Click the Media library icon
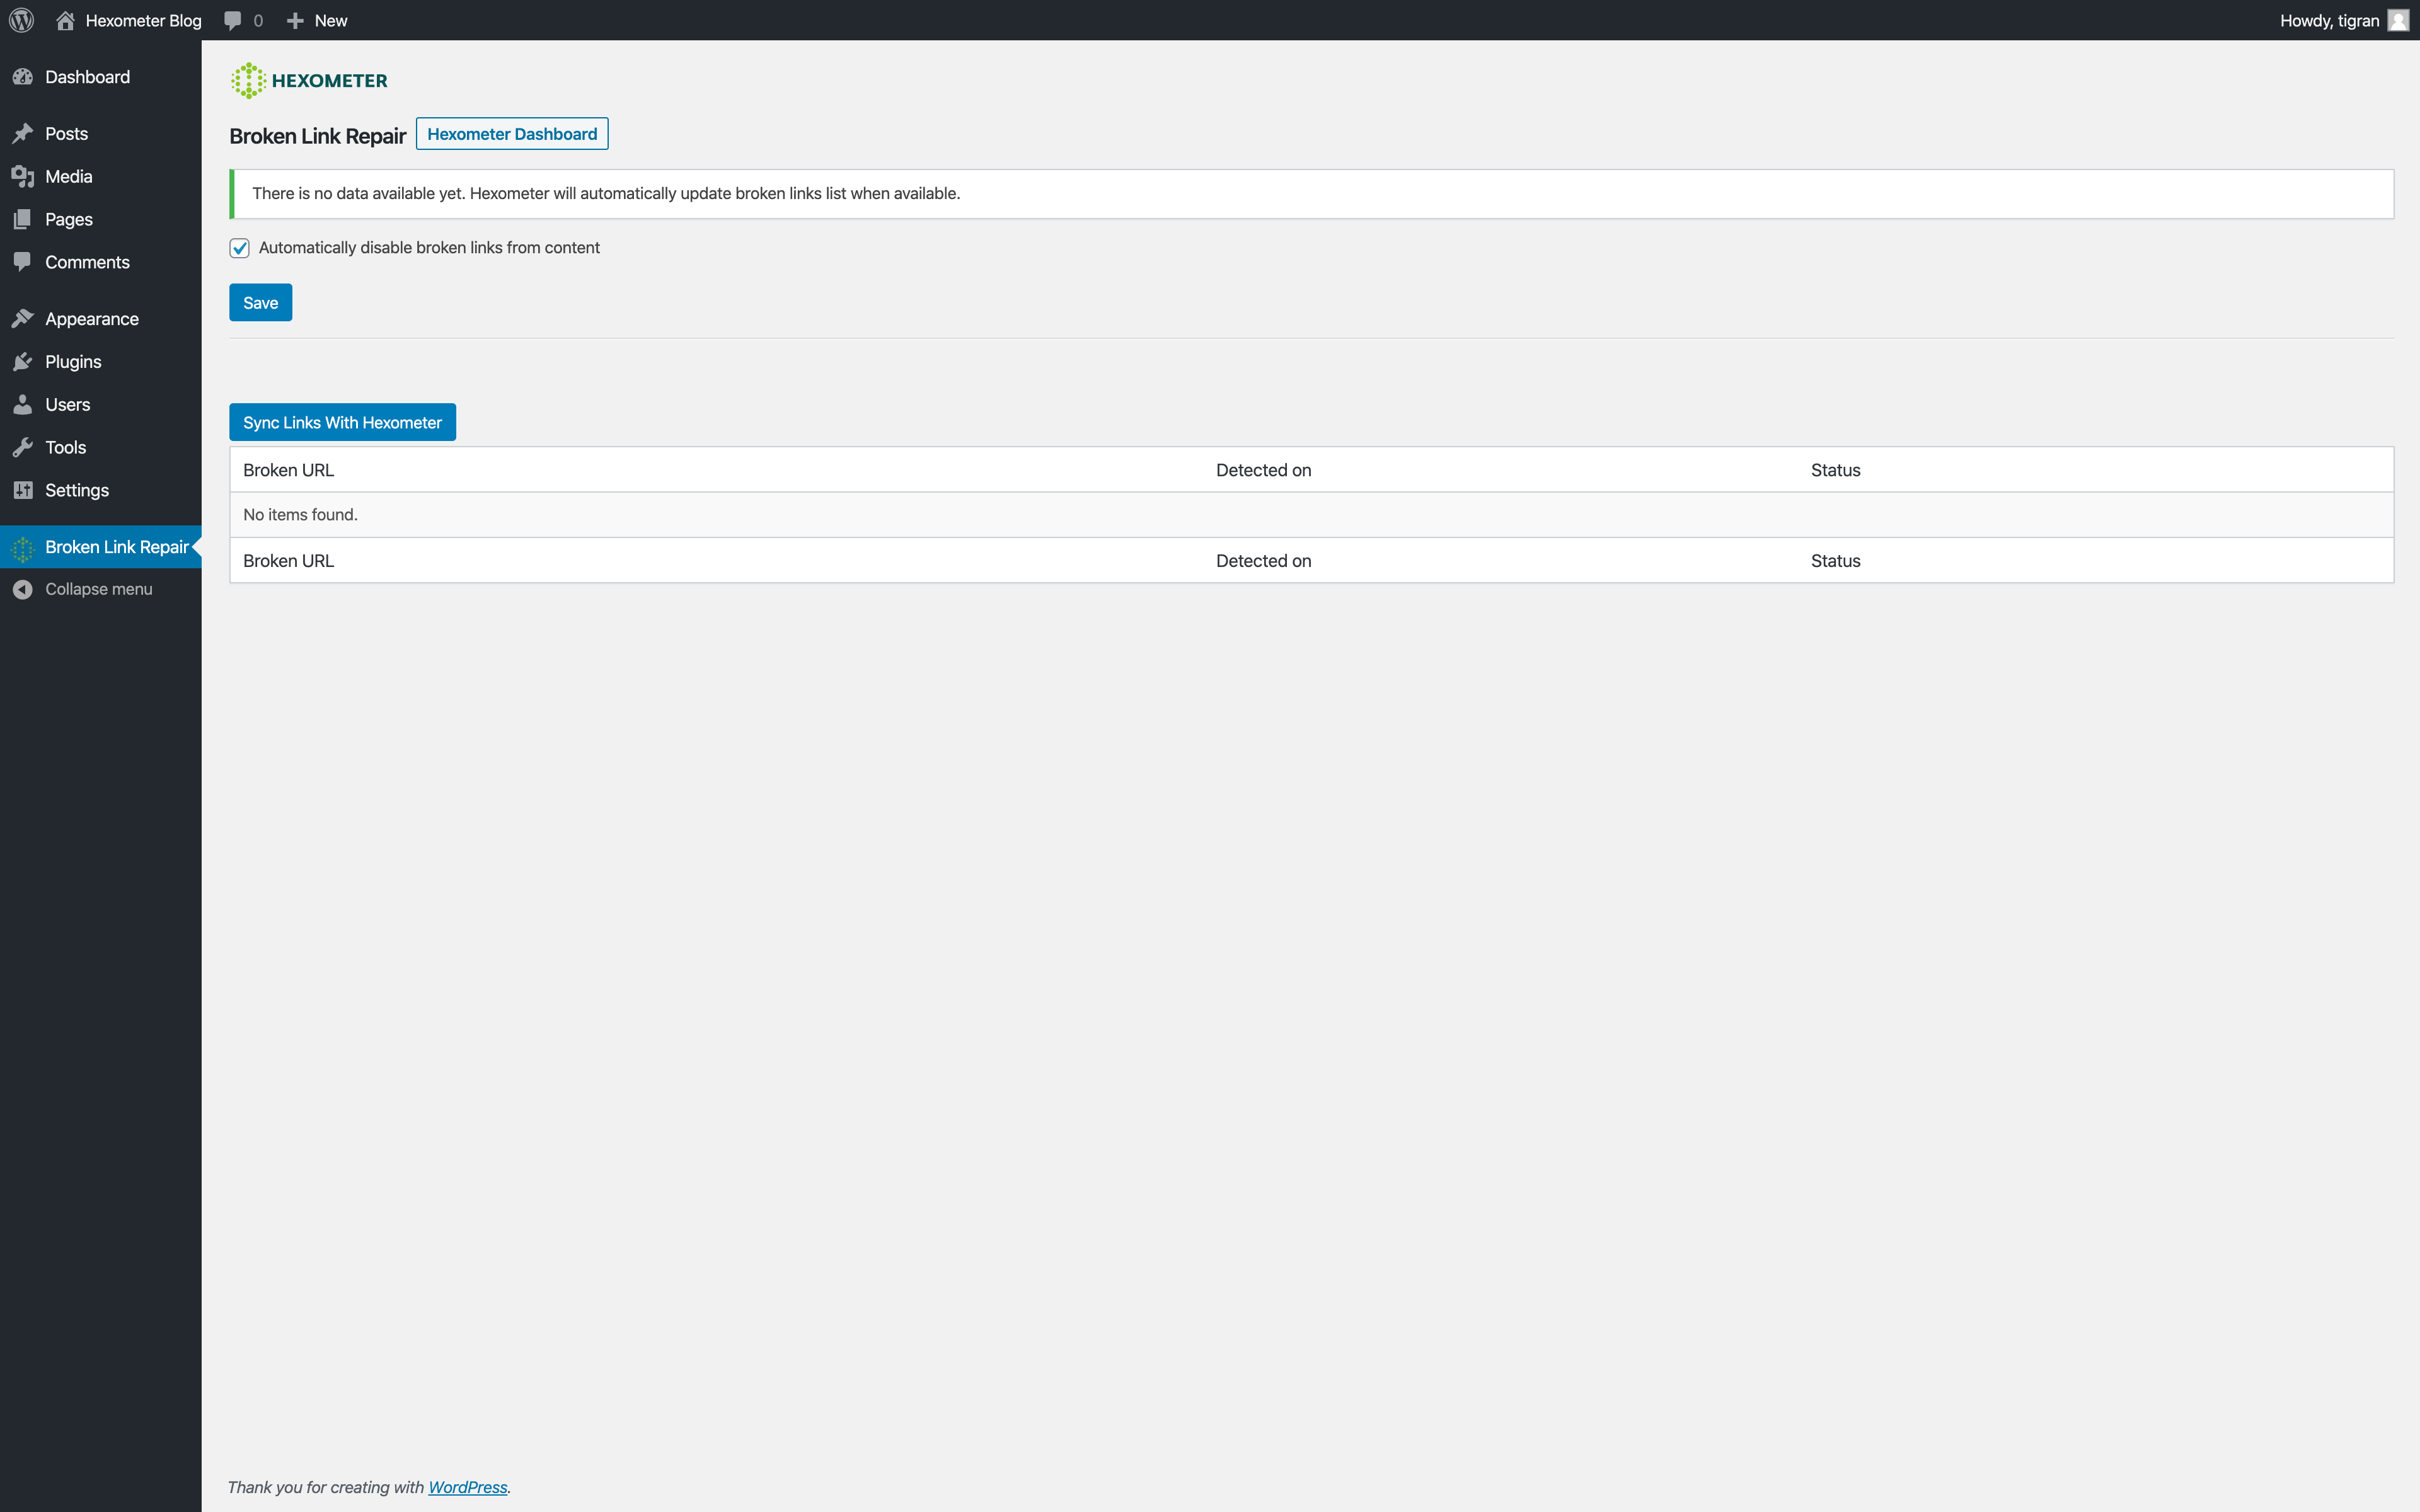 click(23, 177)
